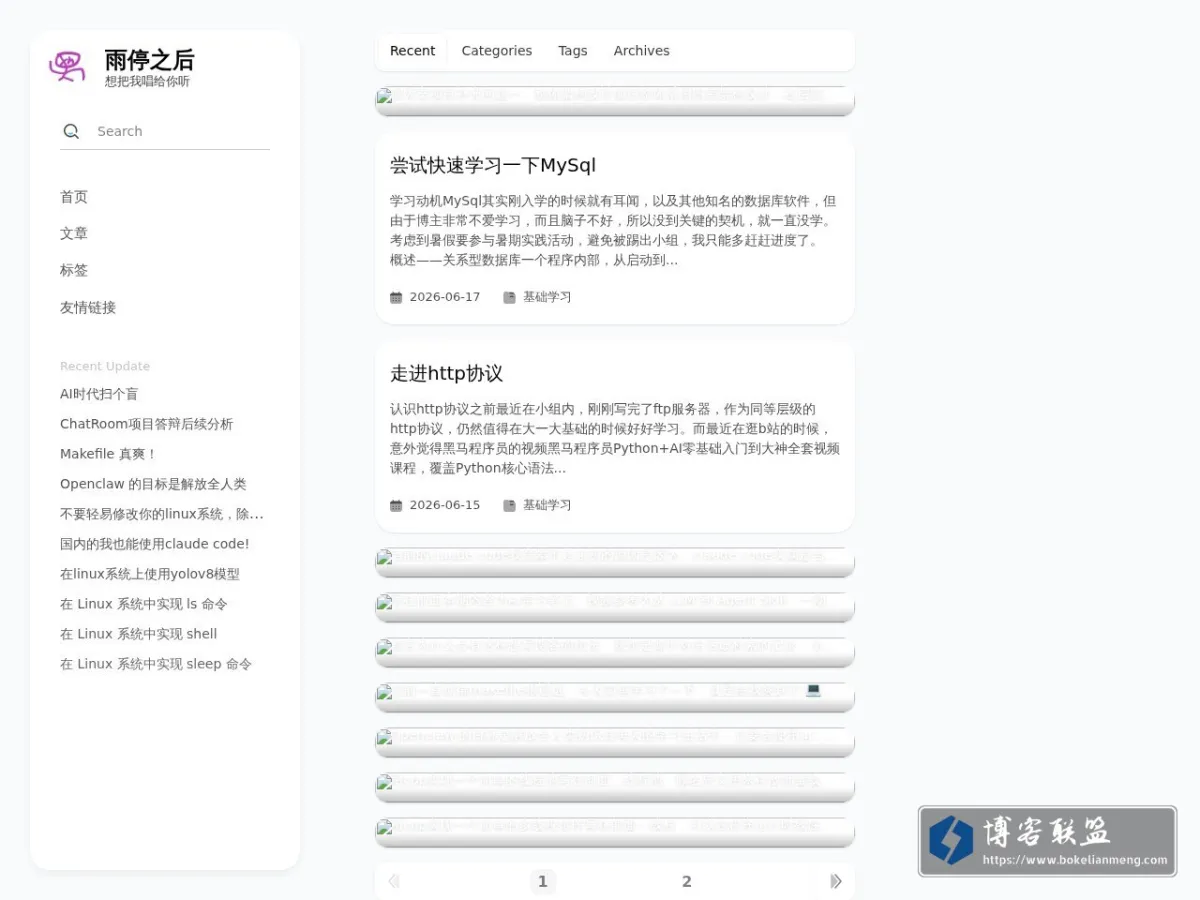Click the excerpt starting 学习动机MySql其实刚入学
1200x900 pixels.
614,230
